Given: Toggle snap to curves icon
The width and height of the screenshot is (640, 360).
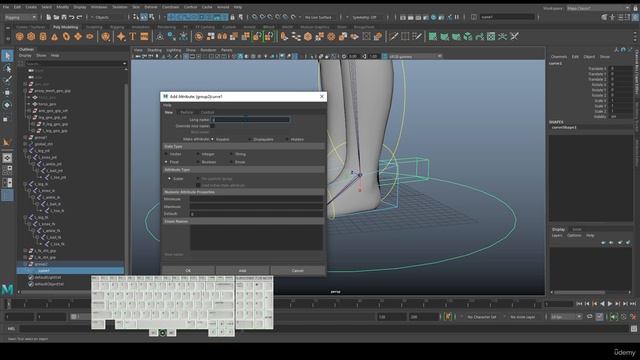Looking at the screenshot, I should [x=262, y=17].
